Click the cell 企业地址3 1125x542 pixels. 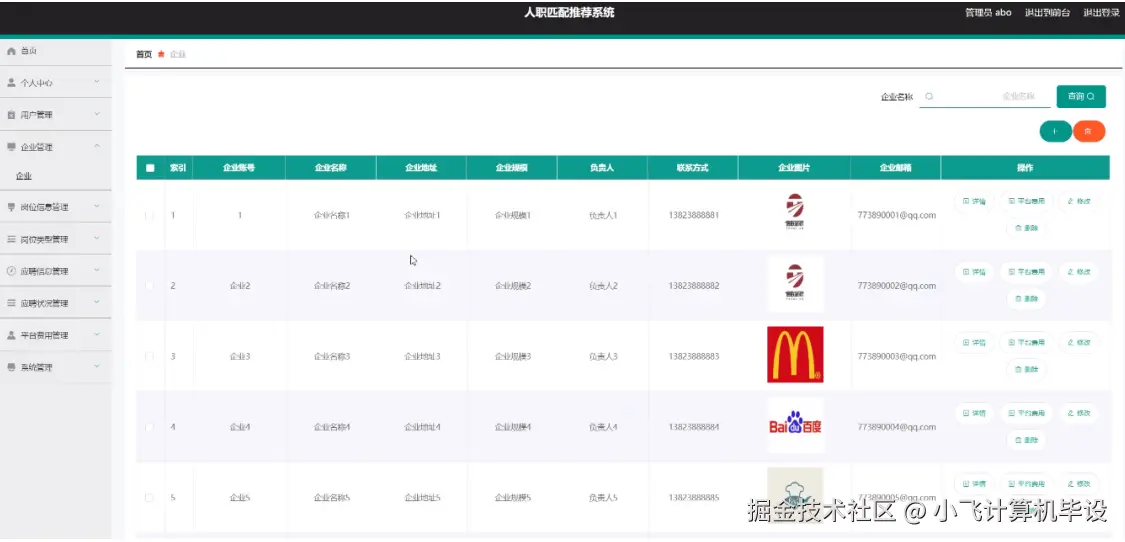click(422, 356)
